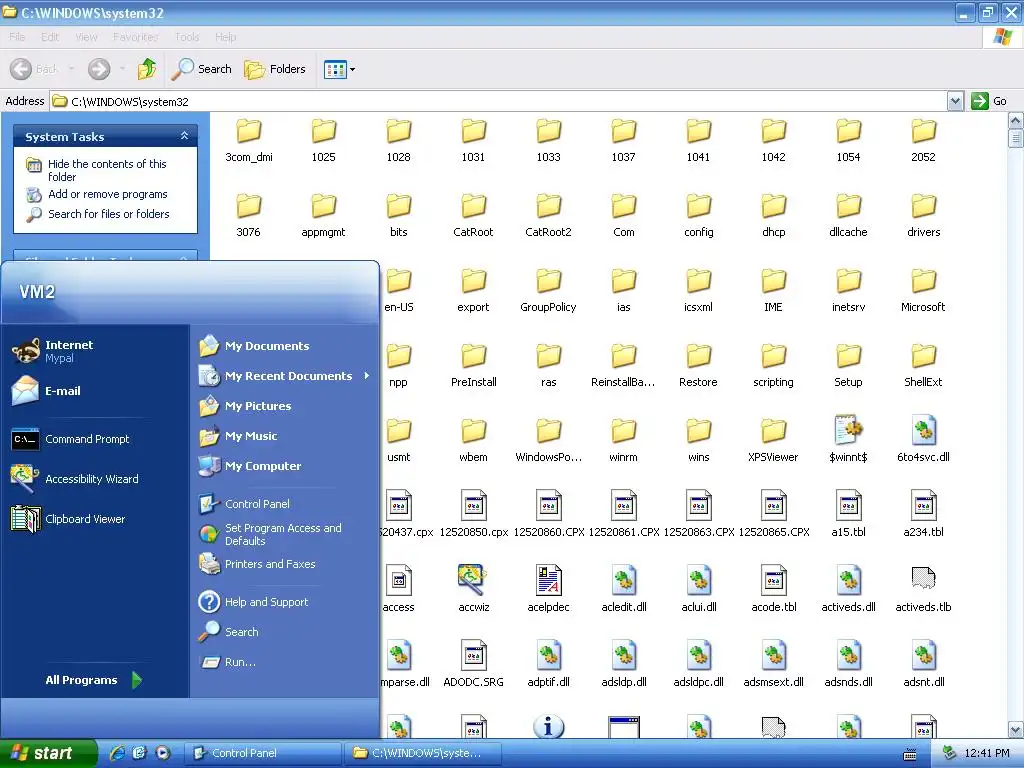Screen dimensions: 1024x768
Task: Click the file list scroll up arrow
Action: click(1016, 121)
